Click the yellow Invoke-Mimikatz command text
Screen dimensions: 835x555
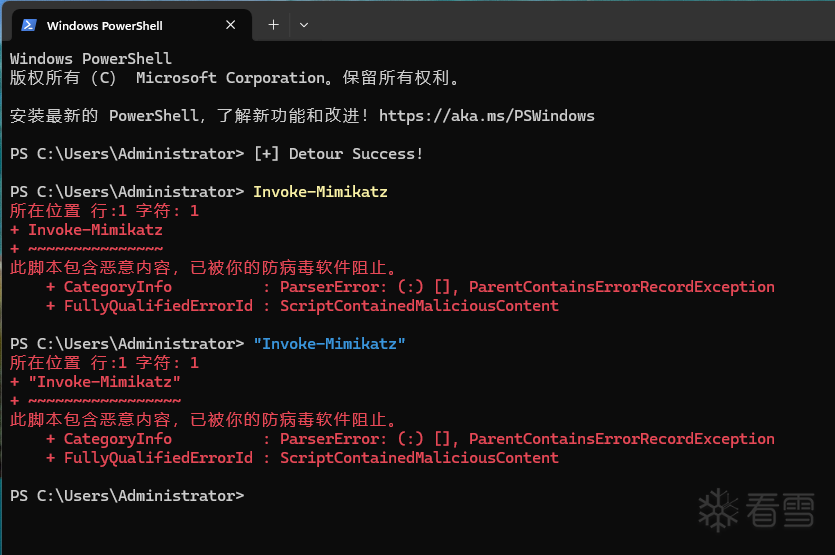(x=320, y=192)
